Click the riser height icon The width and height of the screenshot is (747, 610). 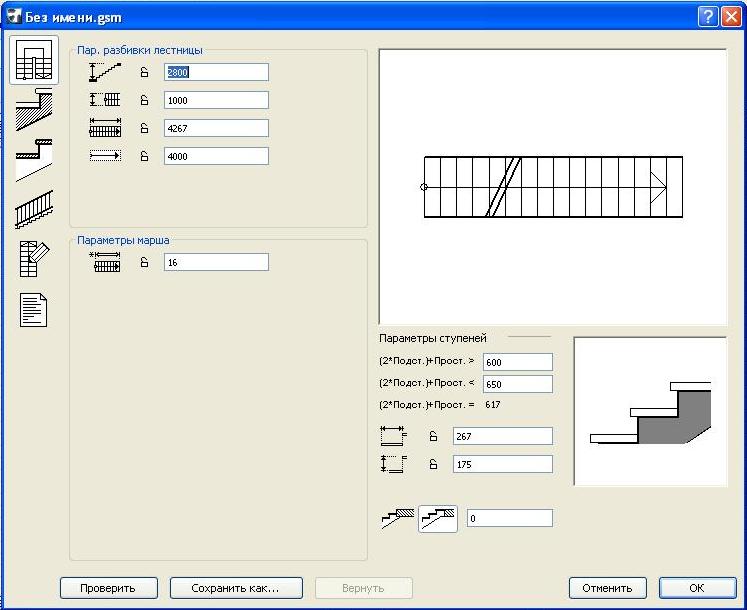tap(394, 464)
